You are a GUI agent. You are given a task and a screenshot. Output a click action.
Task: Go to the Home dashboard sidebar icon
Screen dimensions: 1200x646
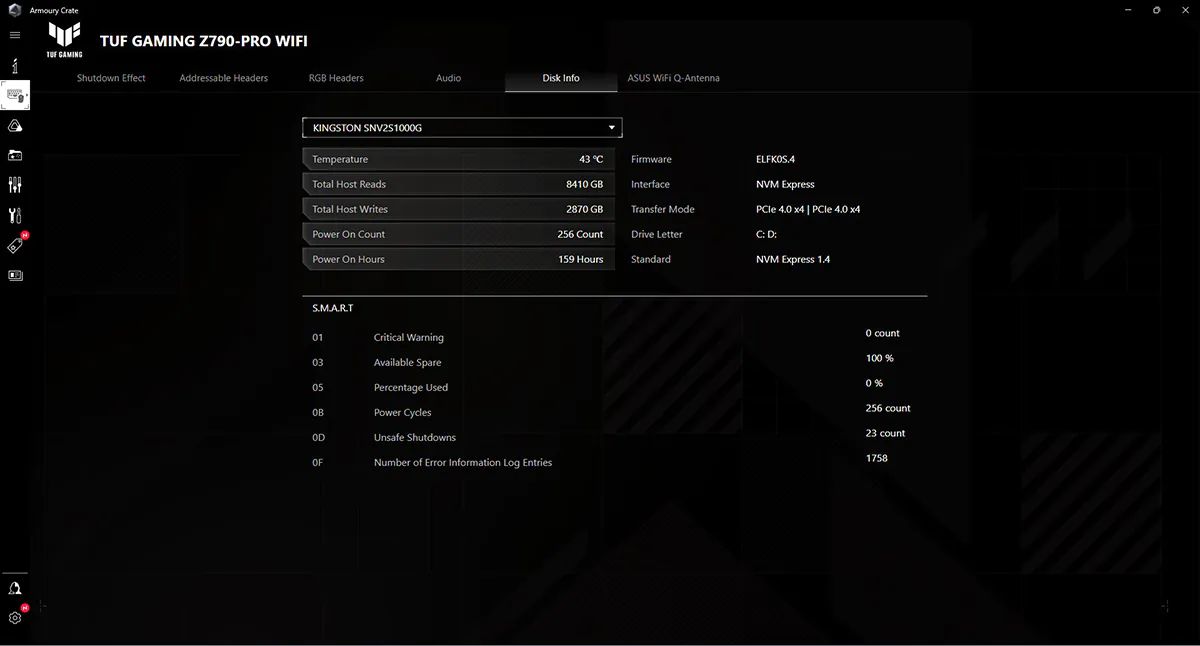pyautogui.click(x=15, y=66)
